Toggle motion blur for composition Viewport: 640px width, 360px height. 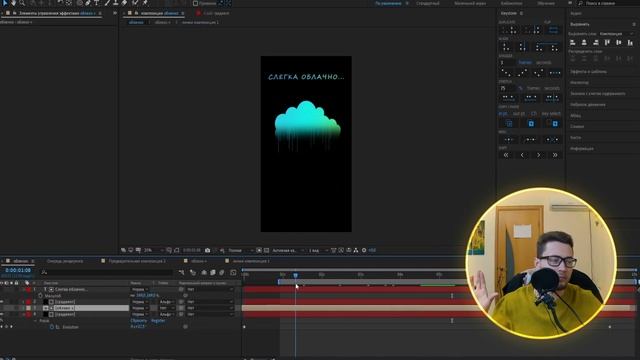click(x=222, y=272)
